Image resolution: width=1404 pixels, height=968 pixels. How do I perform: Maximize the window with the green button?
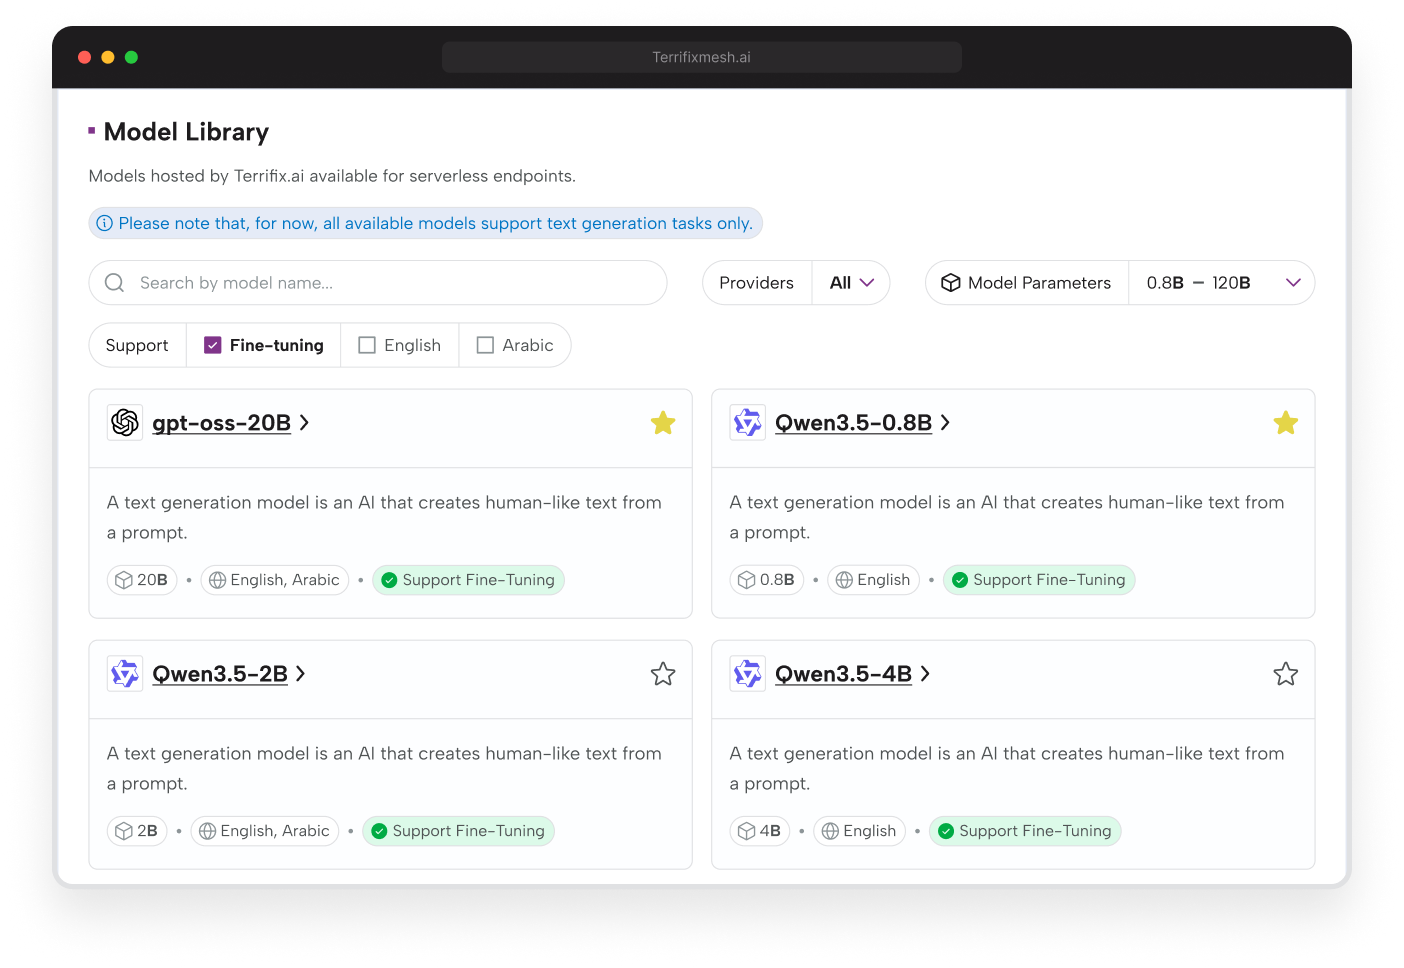pyautogui.click(x=131, y=57)
